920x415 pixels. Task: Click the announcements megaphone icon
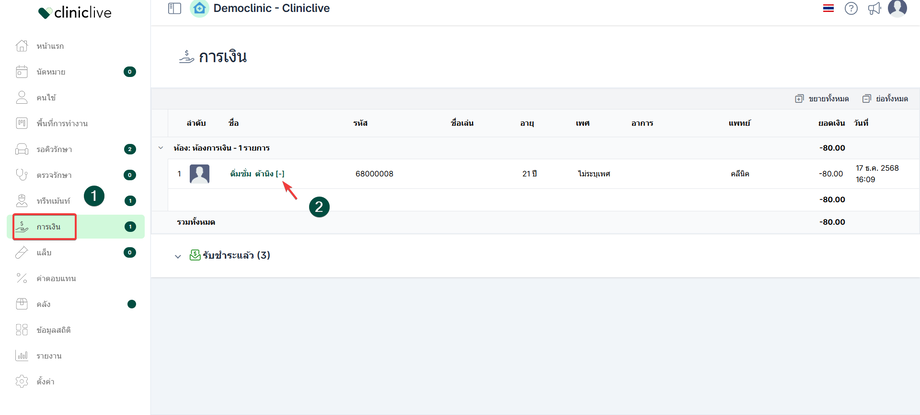coord(874,8)
